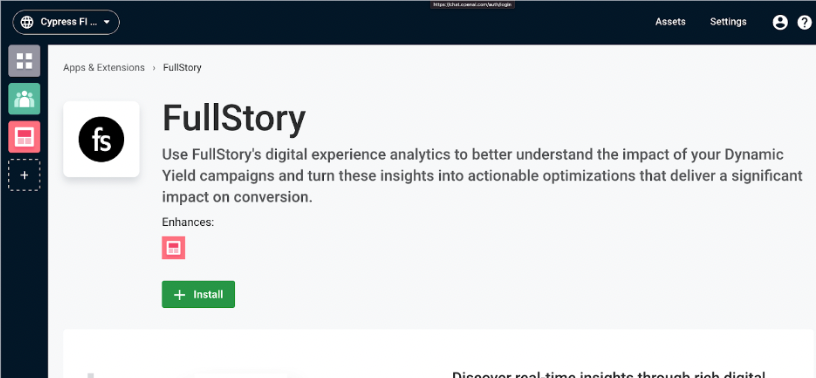This screenshot has width=816, height=378.
Task: Open the green people audiences sidebar icon
Action: [x=24, y=99]
